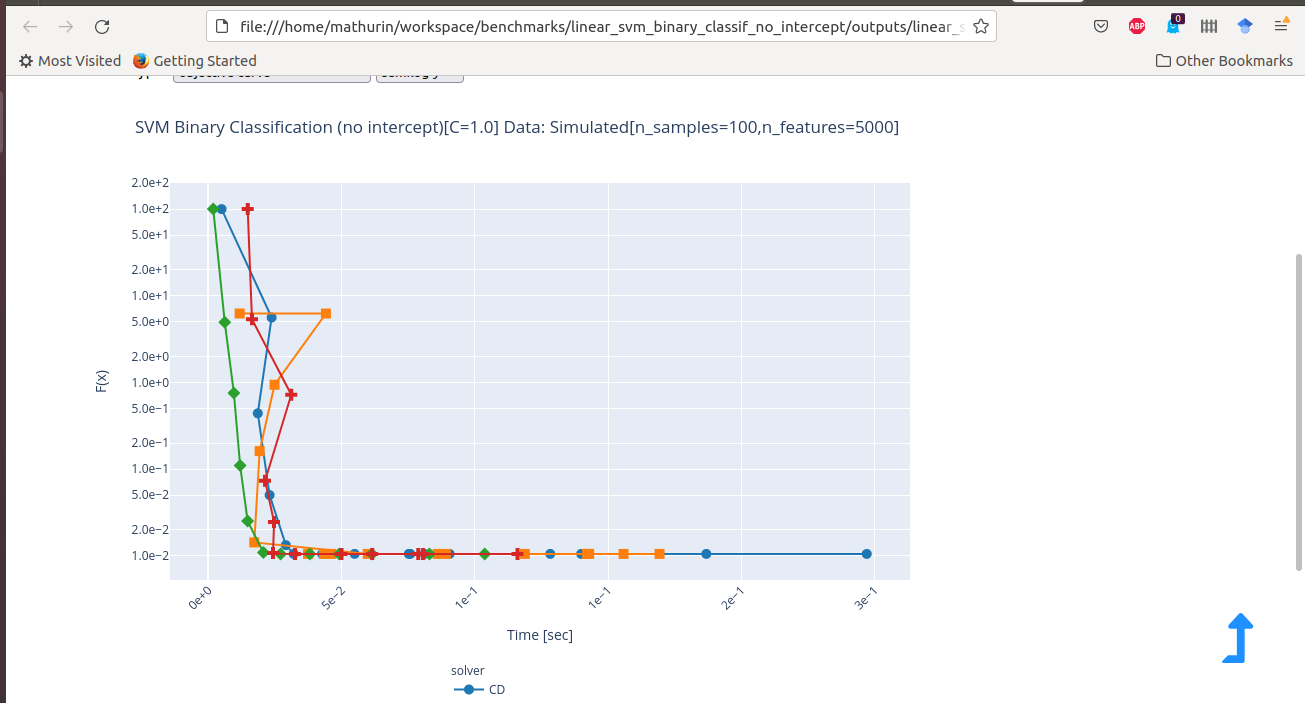Click the Getting Started bookmark
The width and height of the screenshot is (1305, 703).
click(x=194, y=60)
